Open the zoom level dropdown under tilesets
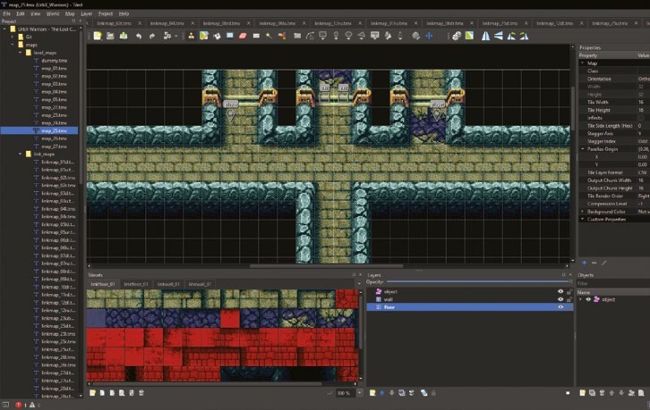The height and width of the screenshot is (410, 650). pos(343,393)
